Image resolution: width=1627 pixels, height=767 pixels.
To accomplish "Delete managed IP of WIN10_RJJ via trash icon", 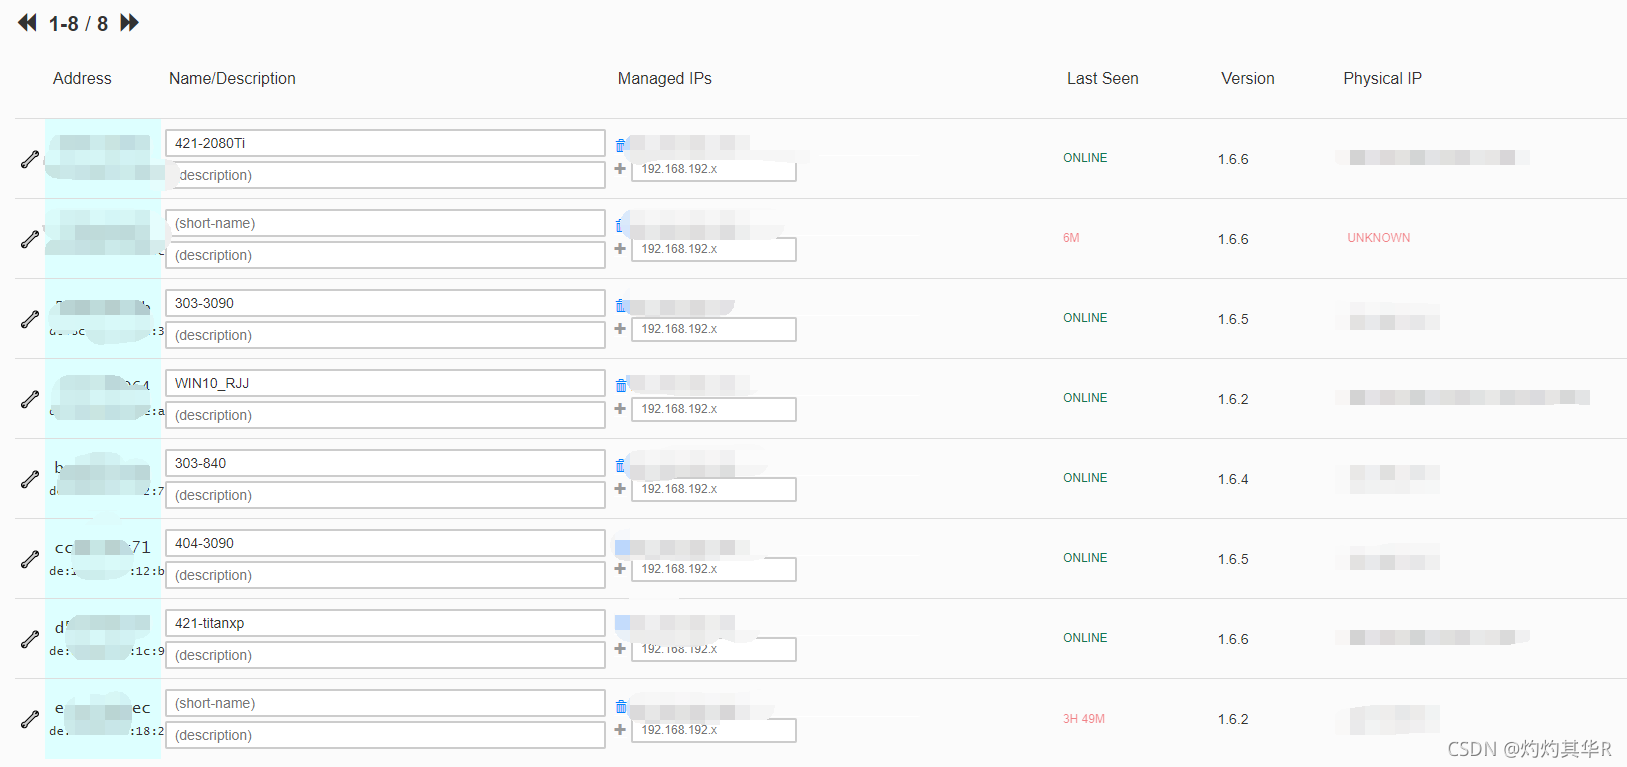I will coord(620,385).
